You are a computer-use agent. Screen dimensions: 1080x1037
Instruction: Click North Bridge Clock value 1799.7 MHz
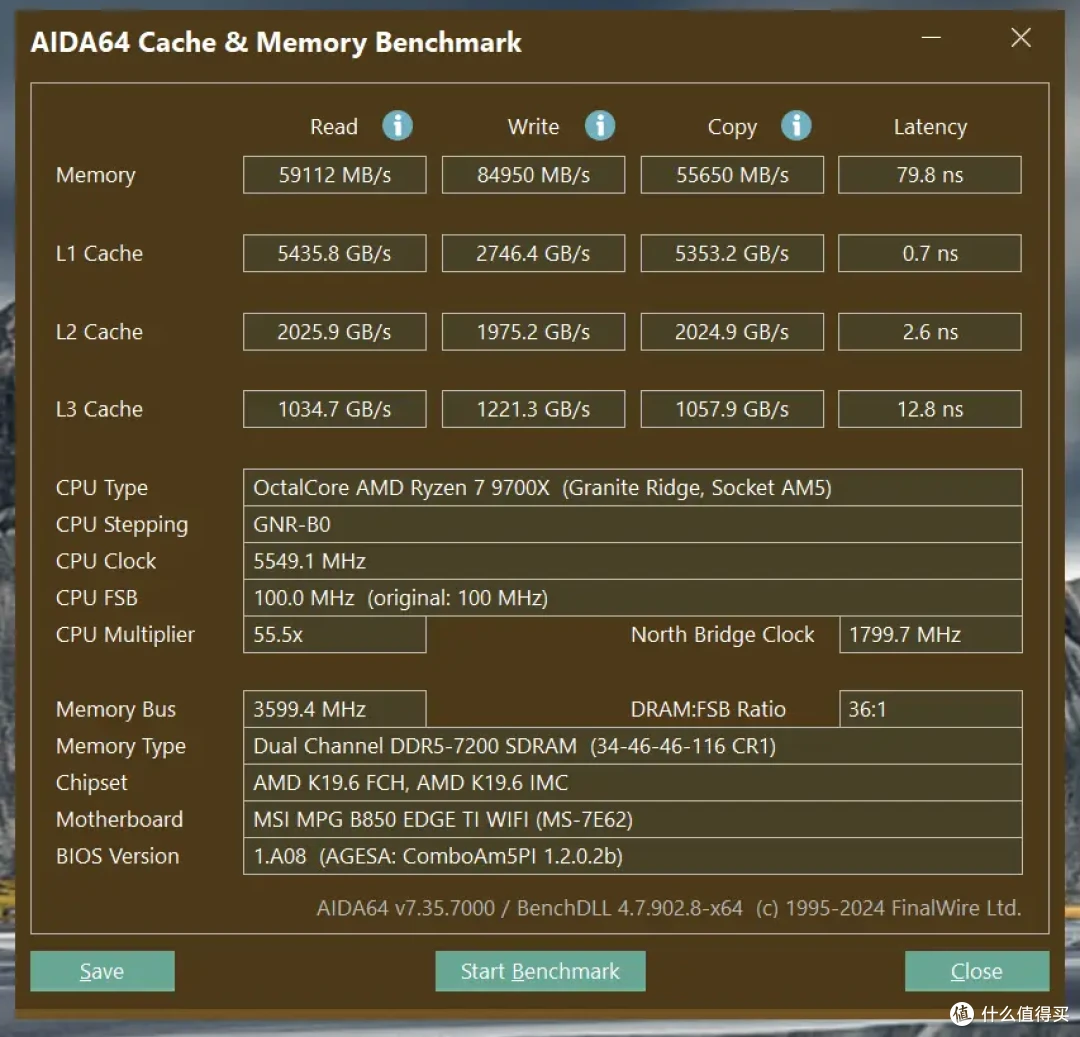pyautogui.click(x=931, y=634)
